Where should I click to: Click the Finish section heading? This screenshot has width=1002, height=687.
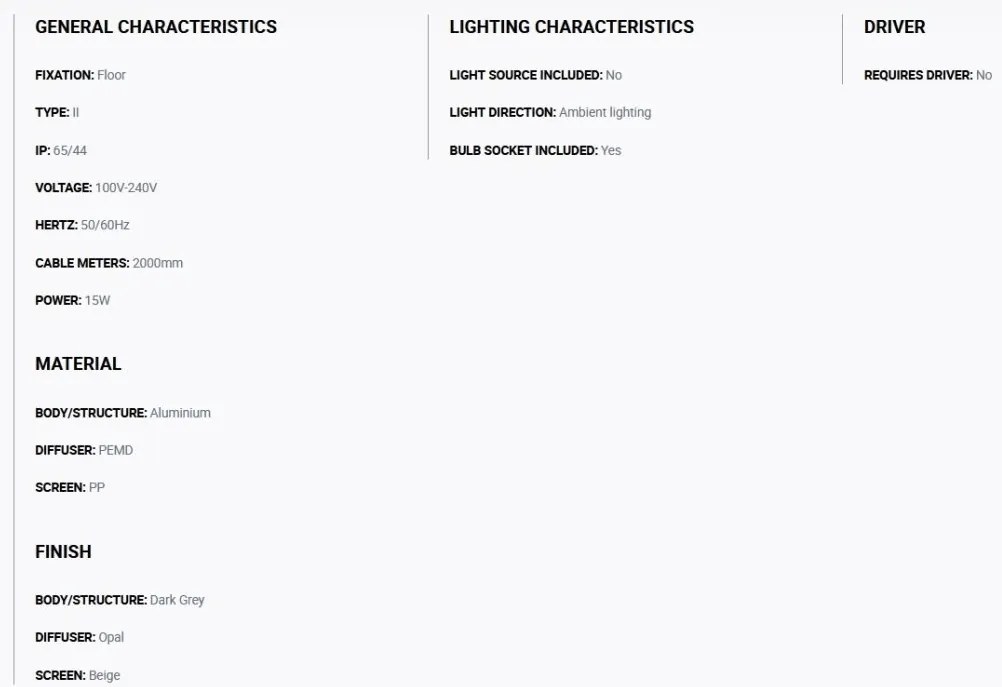(x=63, y=552)
